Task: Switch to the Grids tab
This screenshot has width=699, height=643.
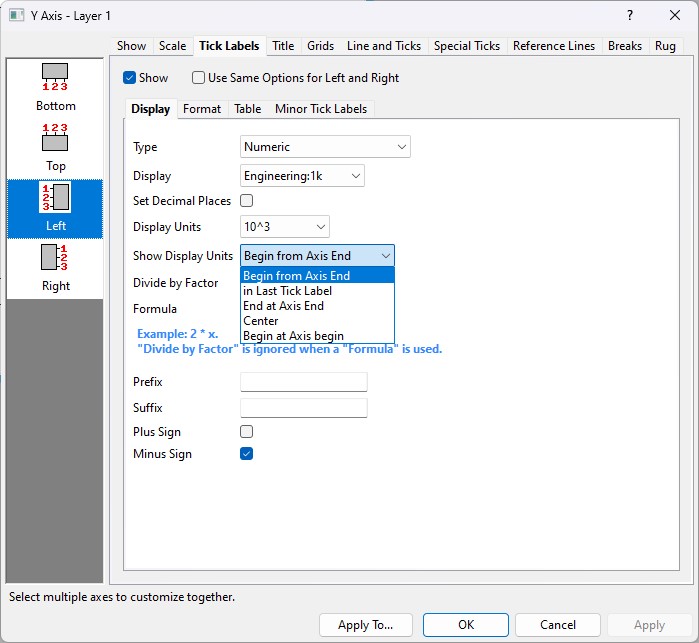Action: coord(321,46)
